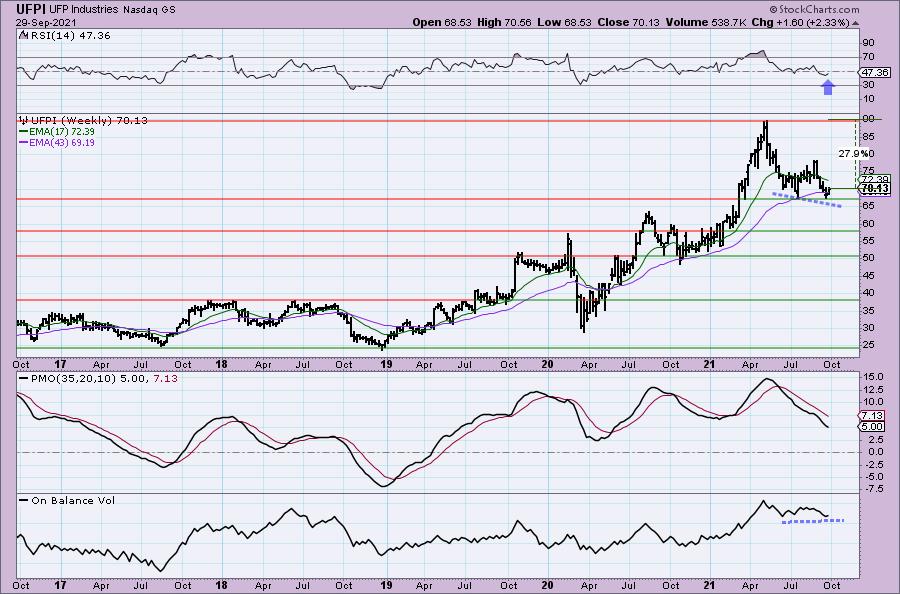Click the 47.36 value tag on the RSI axis
The width and height of the screenshot is (900, 594).
point(875,72)
